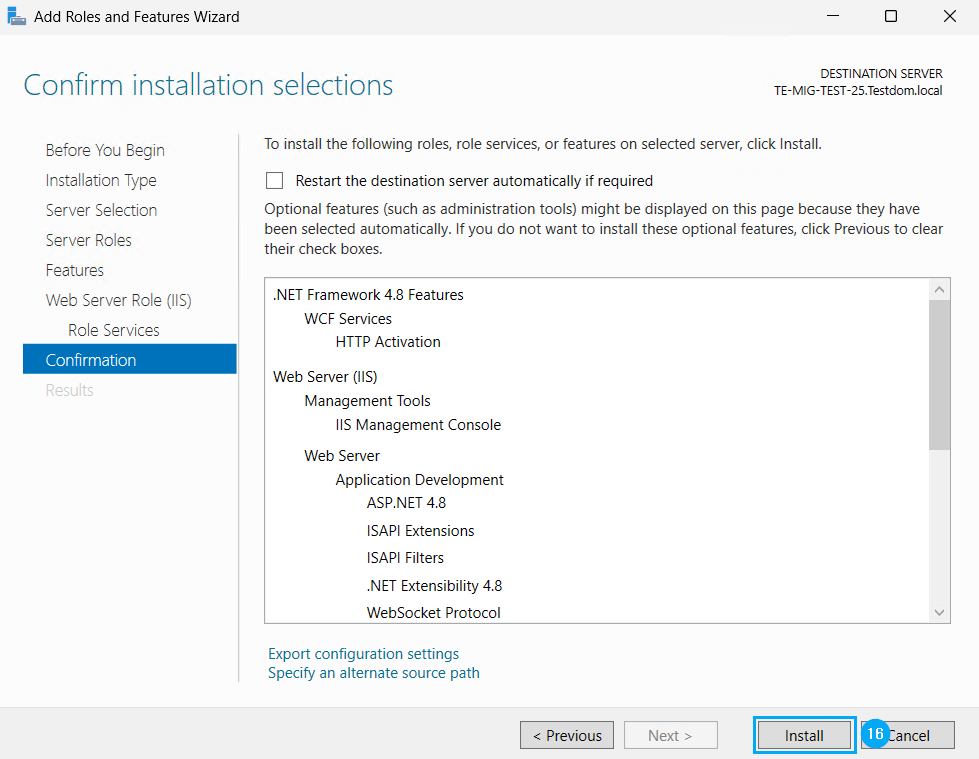This screenshot has height=759, width=979.
Task: Open the Installation Type step
Action: [x=101, y=180]
